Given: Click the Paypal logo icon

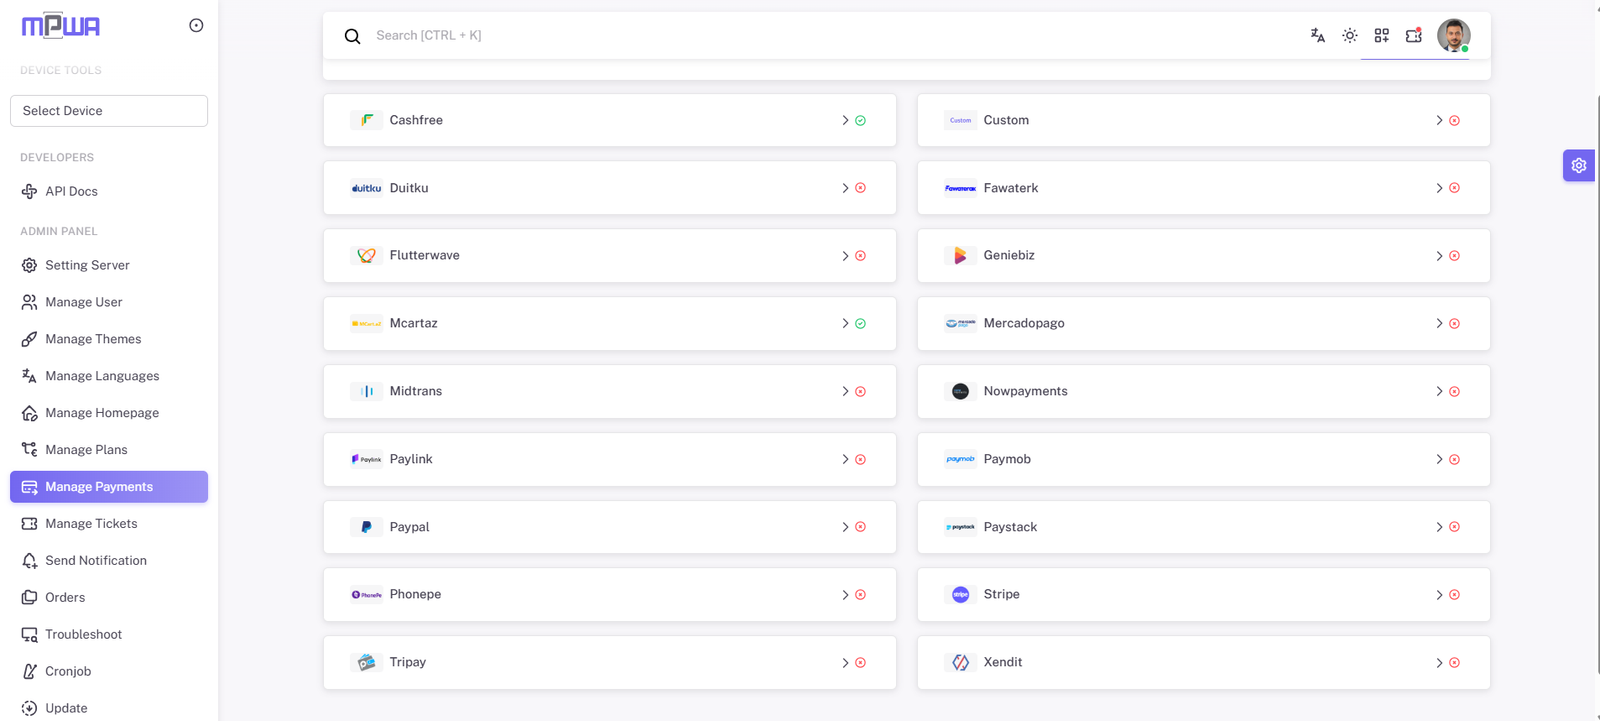Looking at the screenshot, I should pos(366,527).
